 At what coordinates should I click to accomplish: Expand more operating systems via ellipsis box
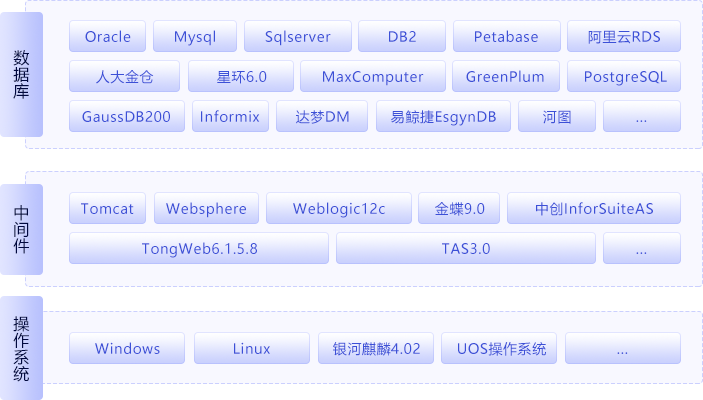click(622, 349)
